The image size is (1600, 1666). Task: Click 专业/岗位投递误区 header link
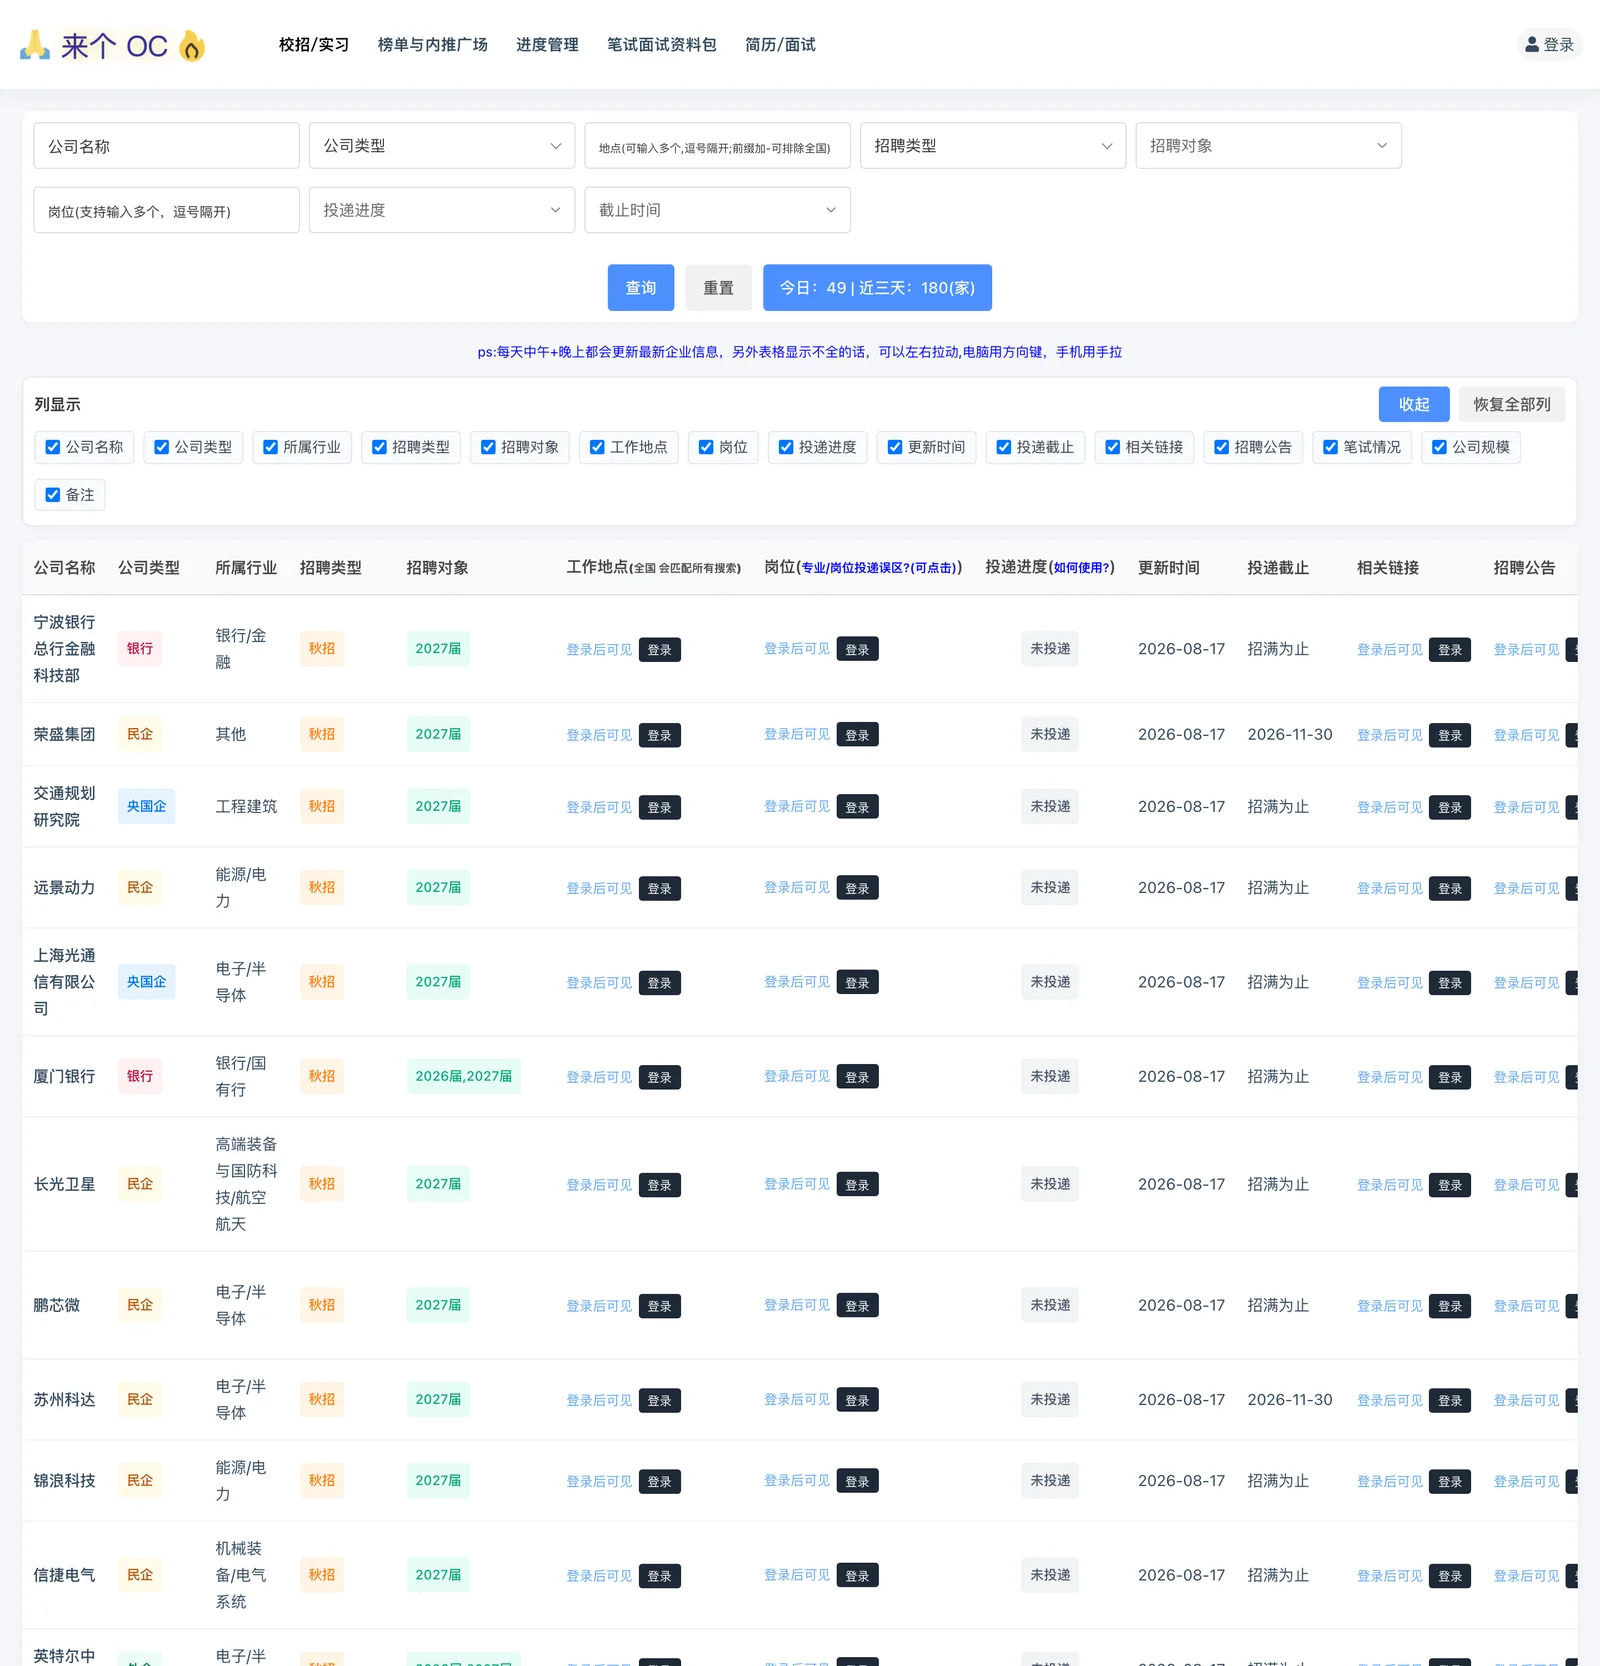(x=879, y=568)
